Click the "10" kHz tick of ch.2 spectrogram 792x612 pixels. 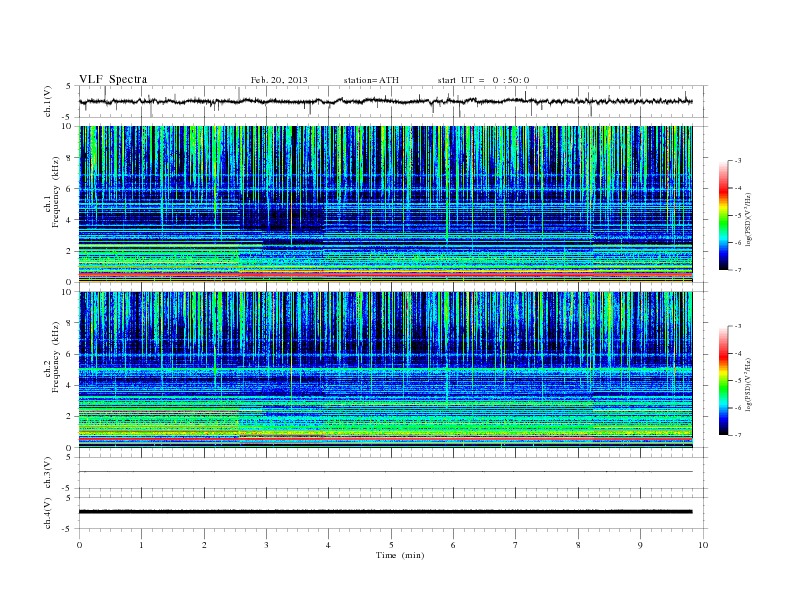(68, 292)
